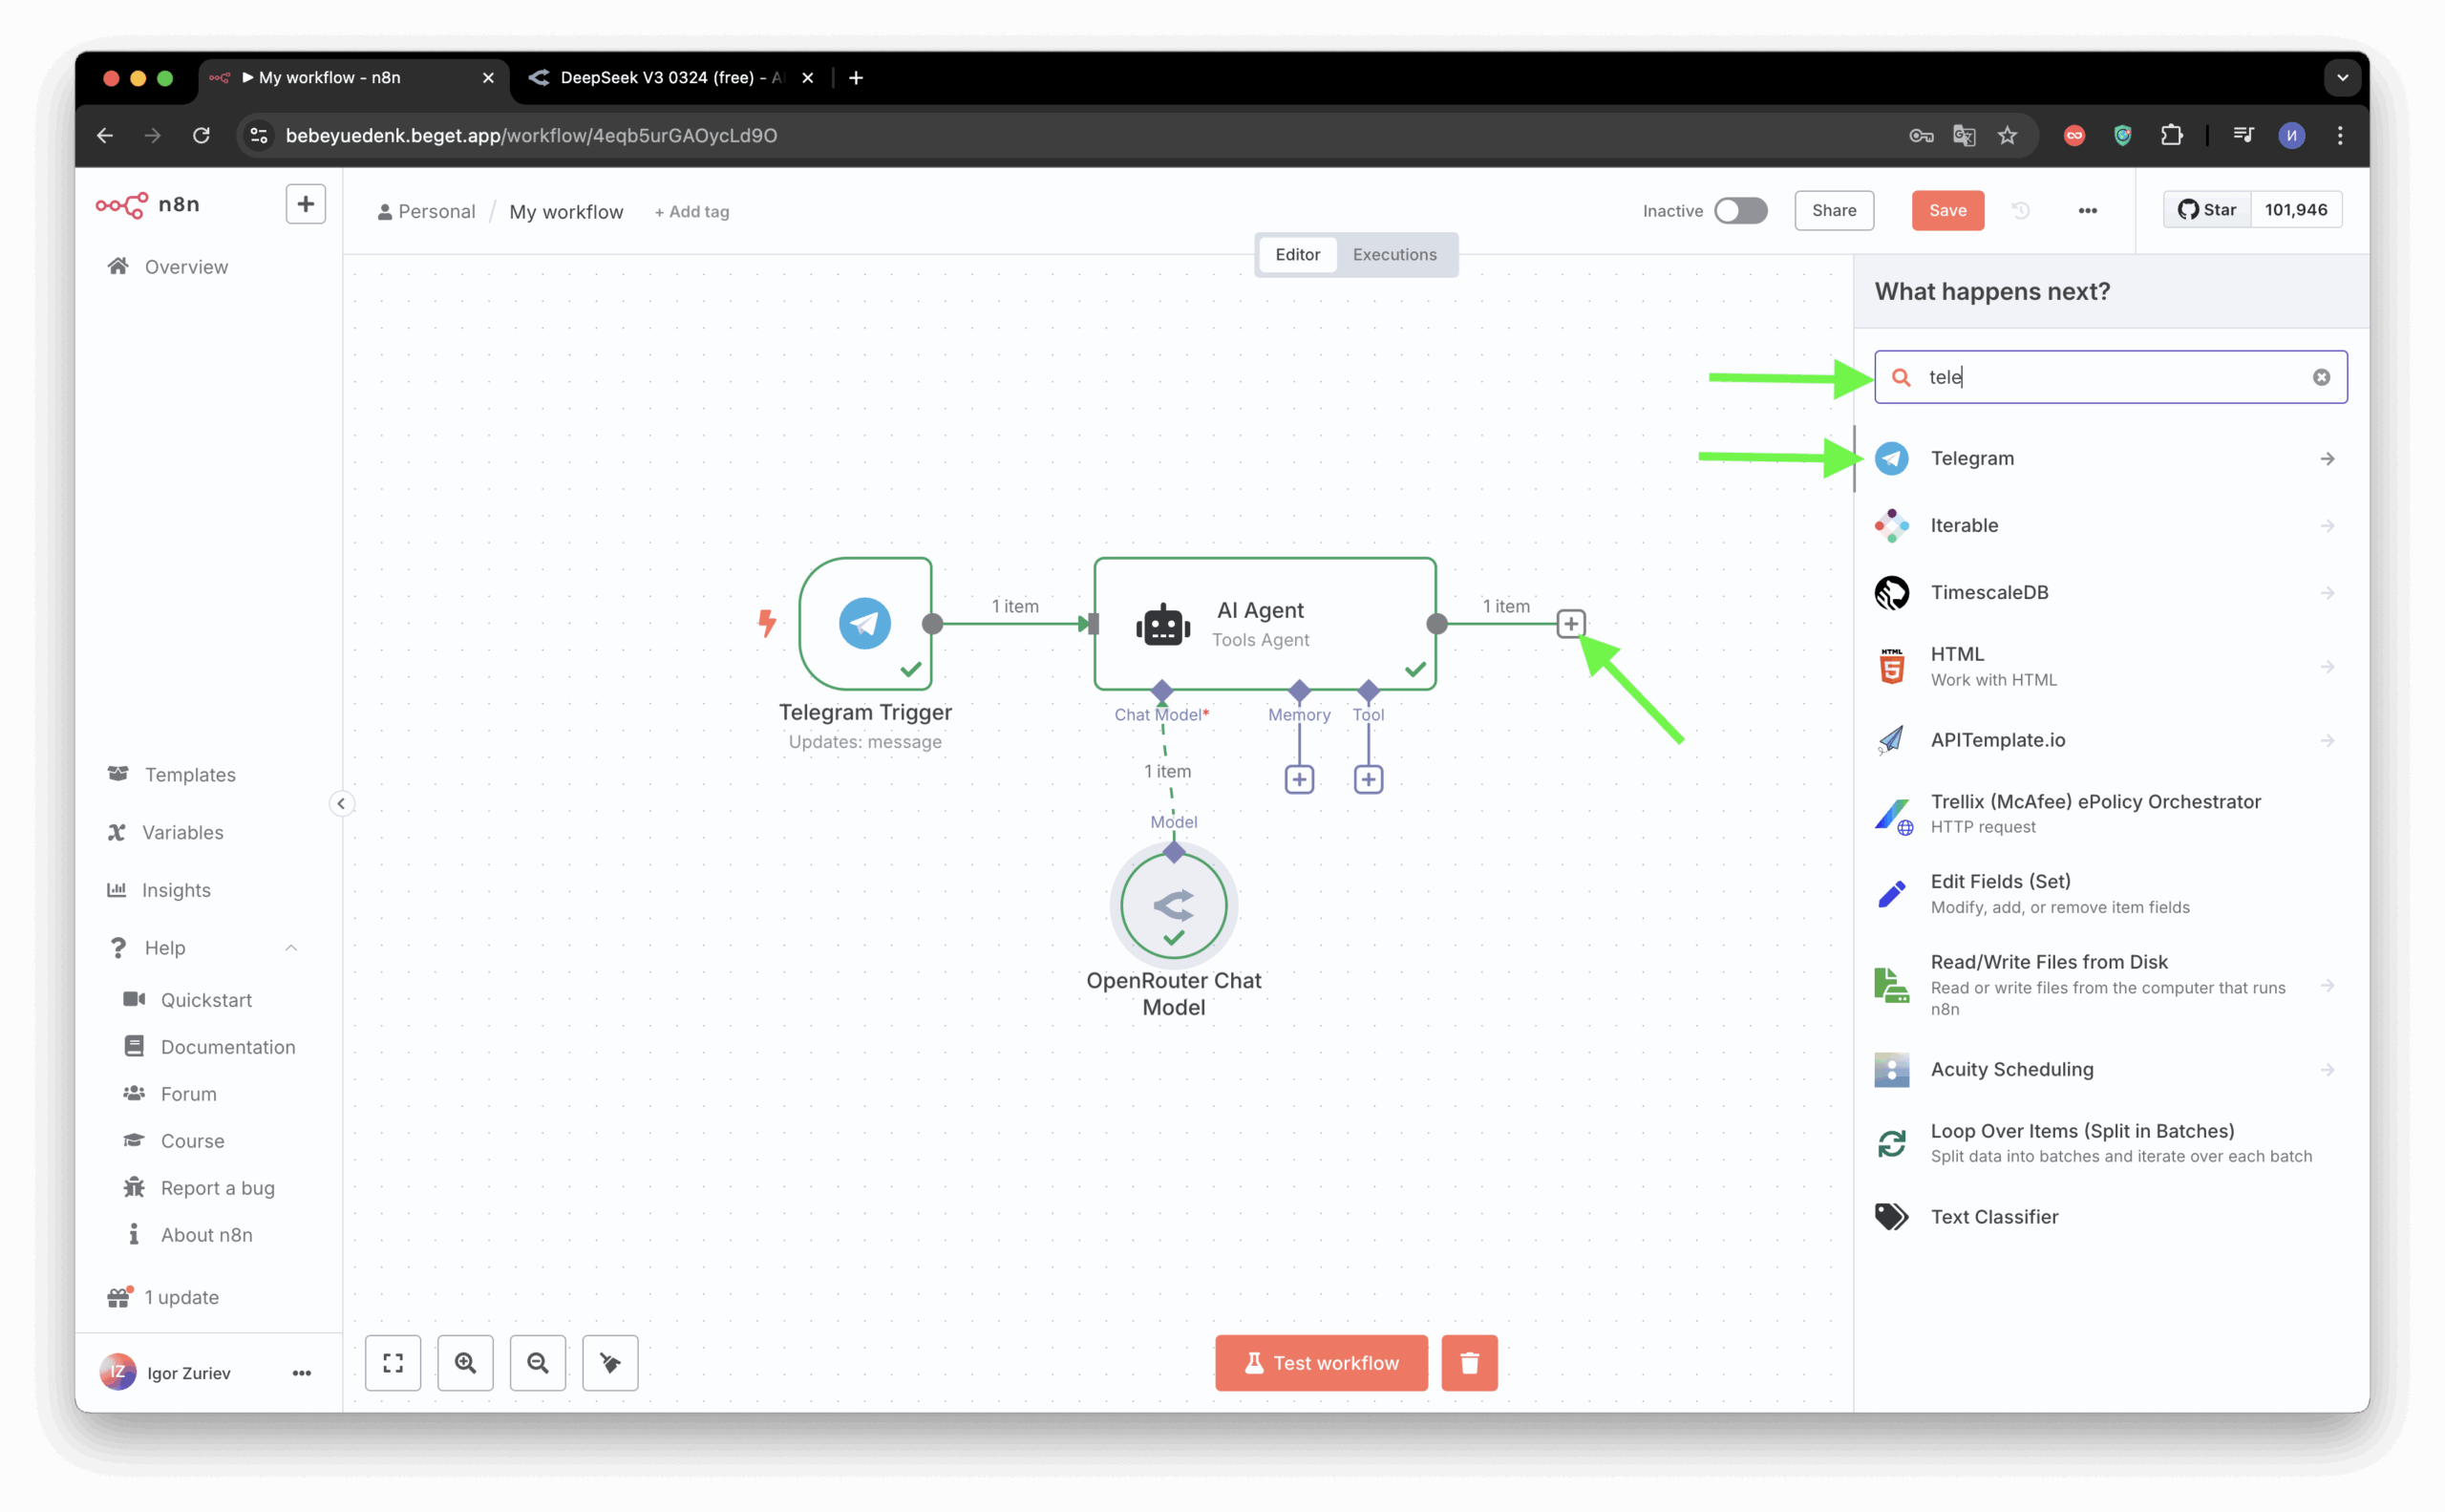Zoom in on the canvas
Image resolution: width=2445 pixels, height=1512 pixels.
465,1362
